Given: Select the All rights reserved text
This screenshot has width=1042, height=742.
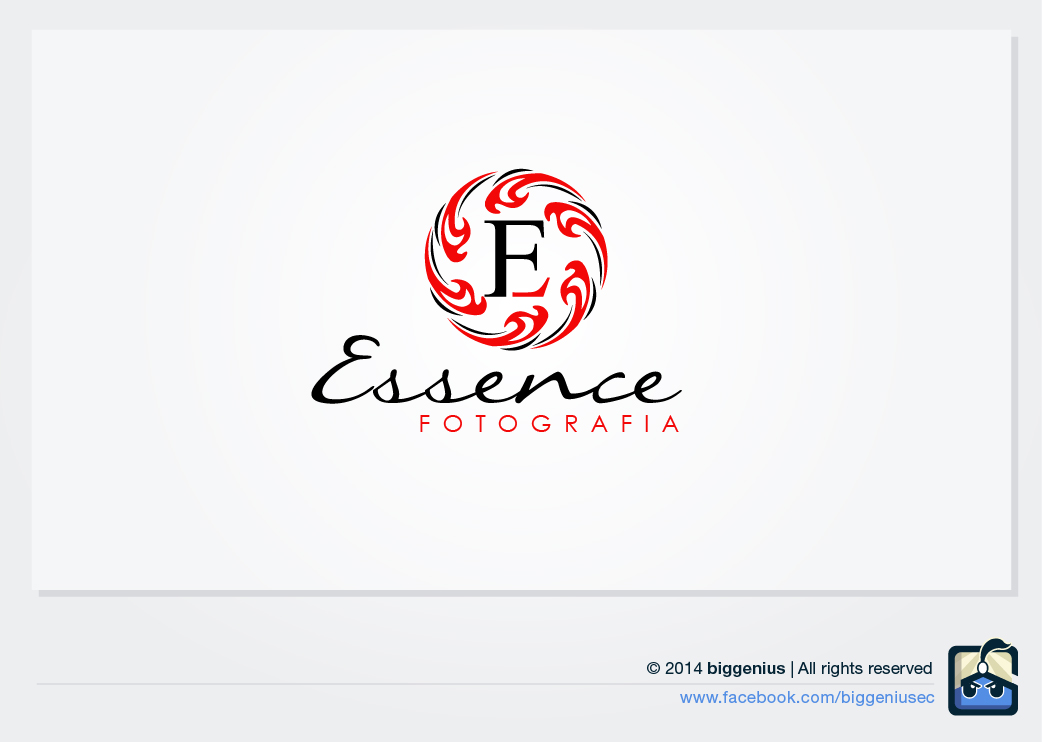Looking at the screenshot, I should tap(865, 668).
